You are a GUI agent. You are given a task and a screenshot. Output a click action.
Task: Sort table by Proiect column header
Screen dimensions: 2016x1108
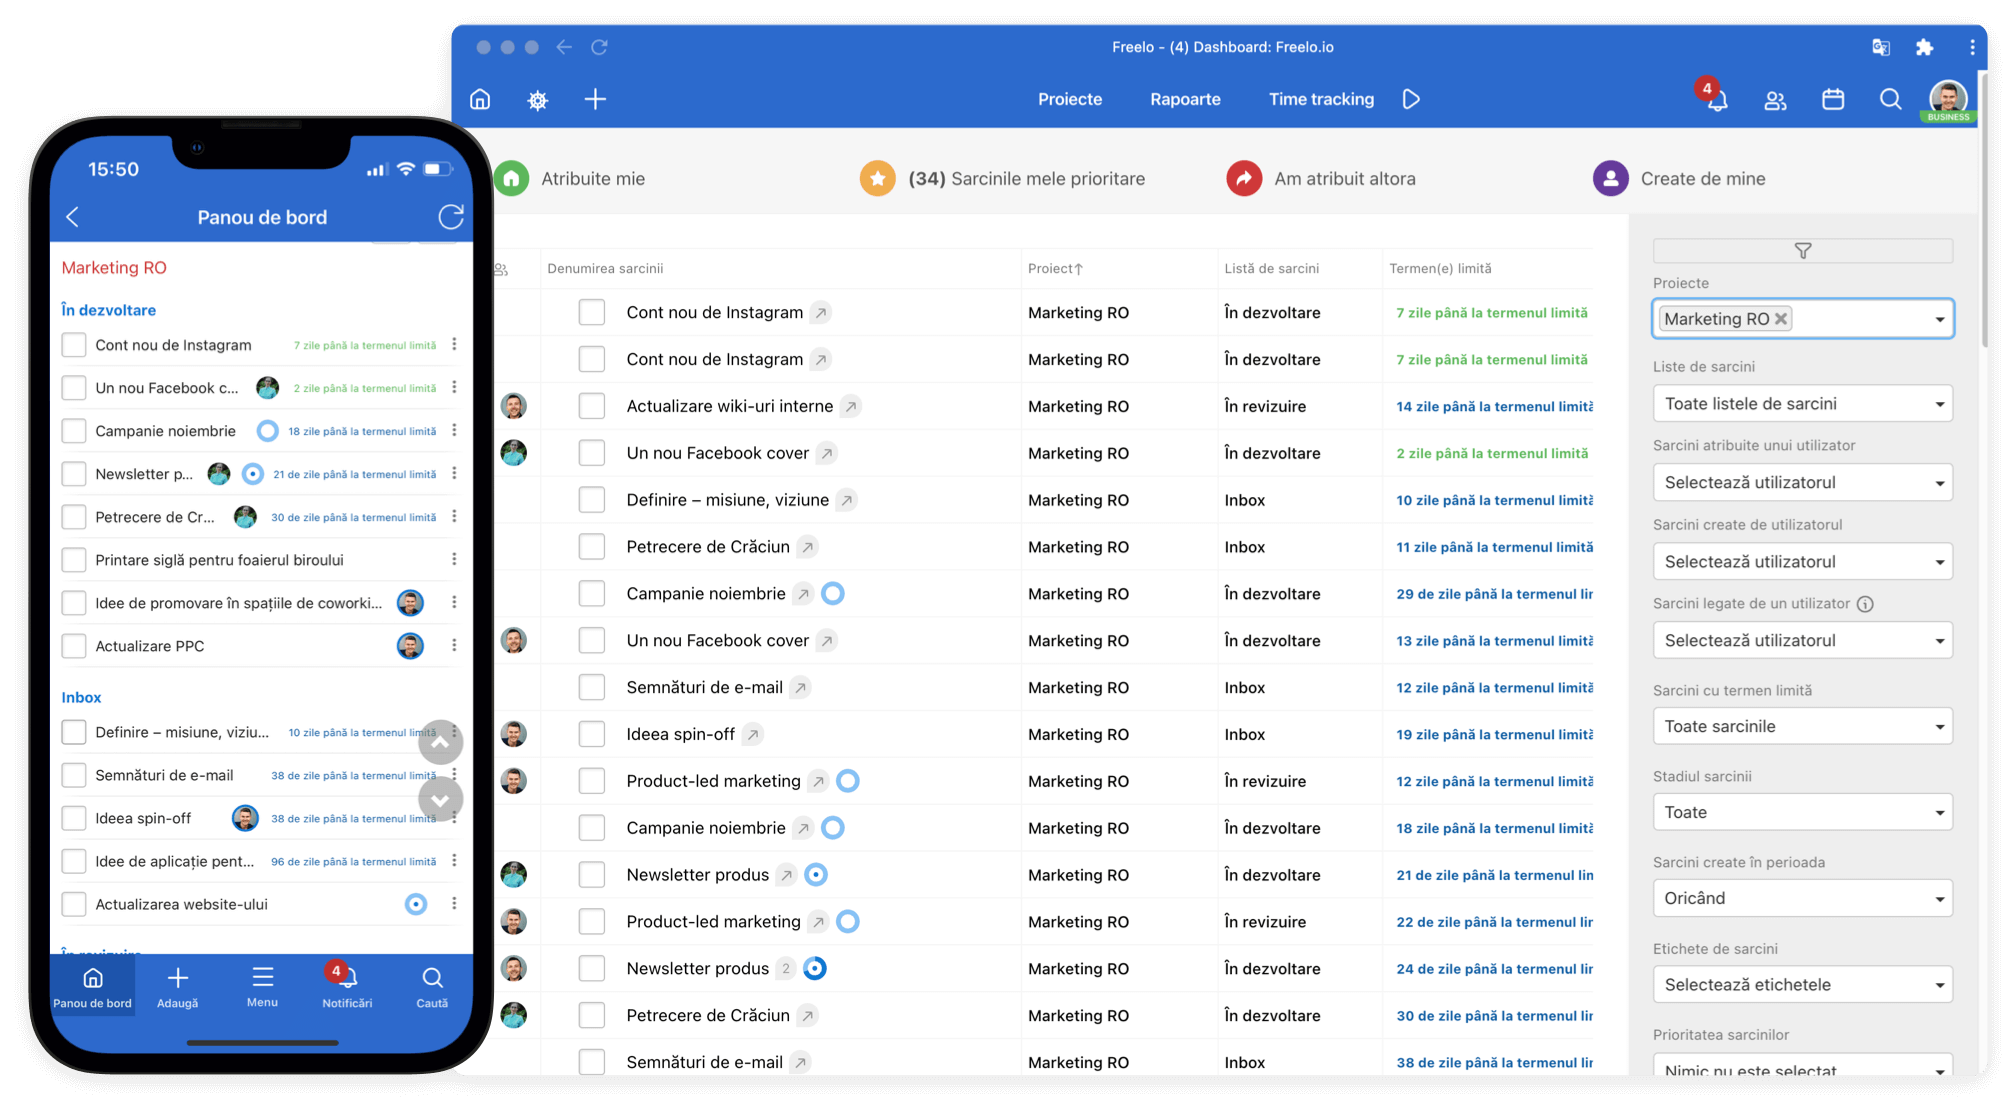click(x=1055, y=268)
